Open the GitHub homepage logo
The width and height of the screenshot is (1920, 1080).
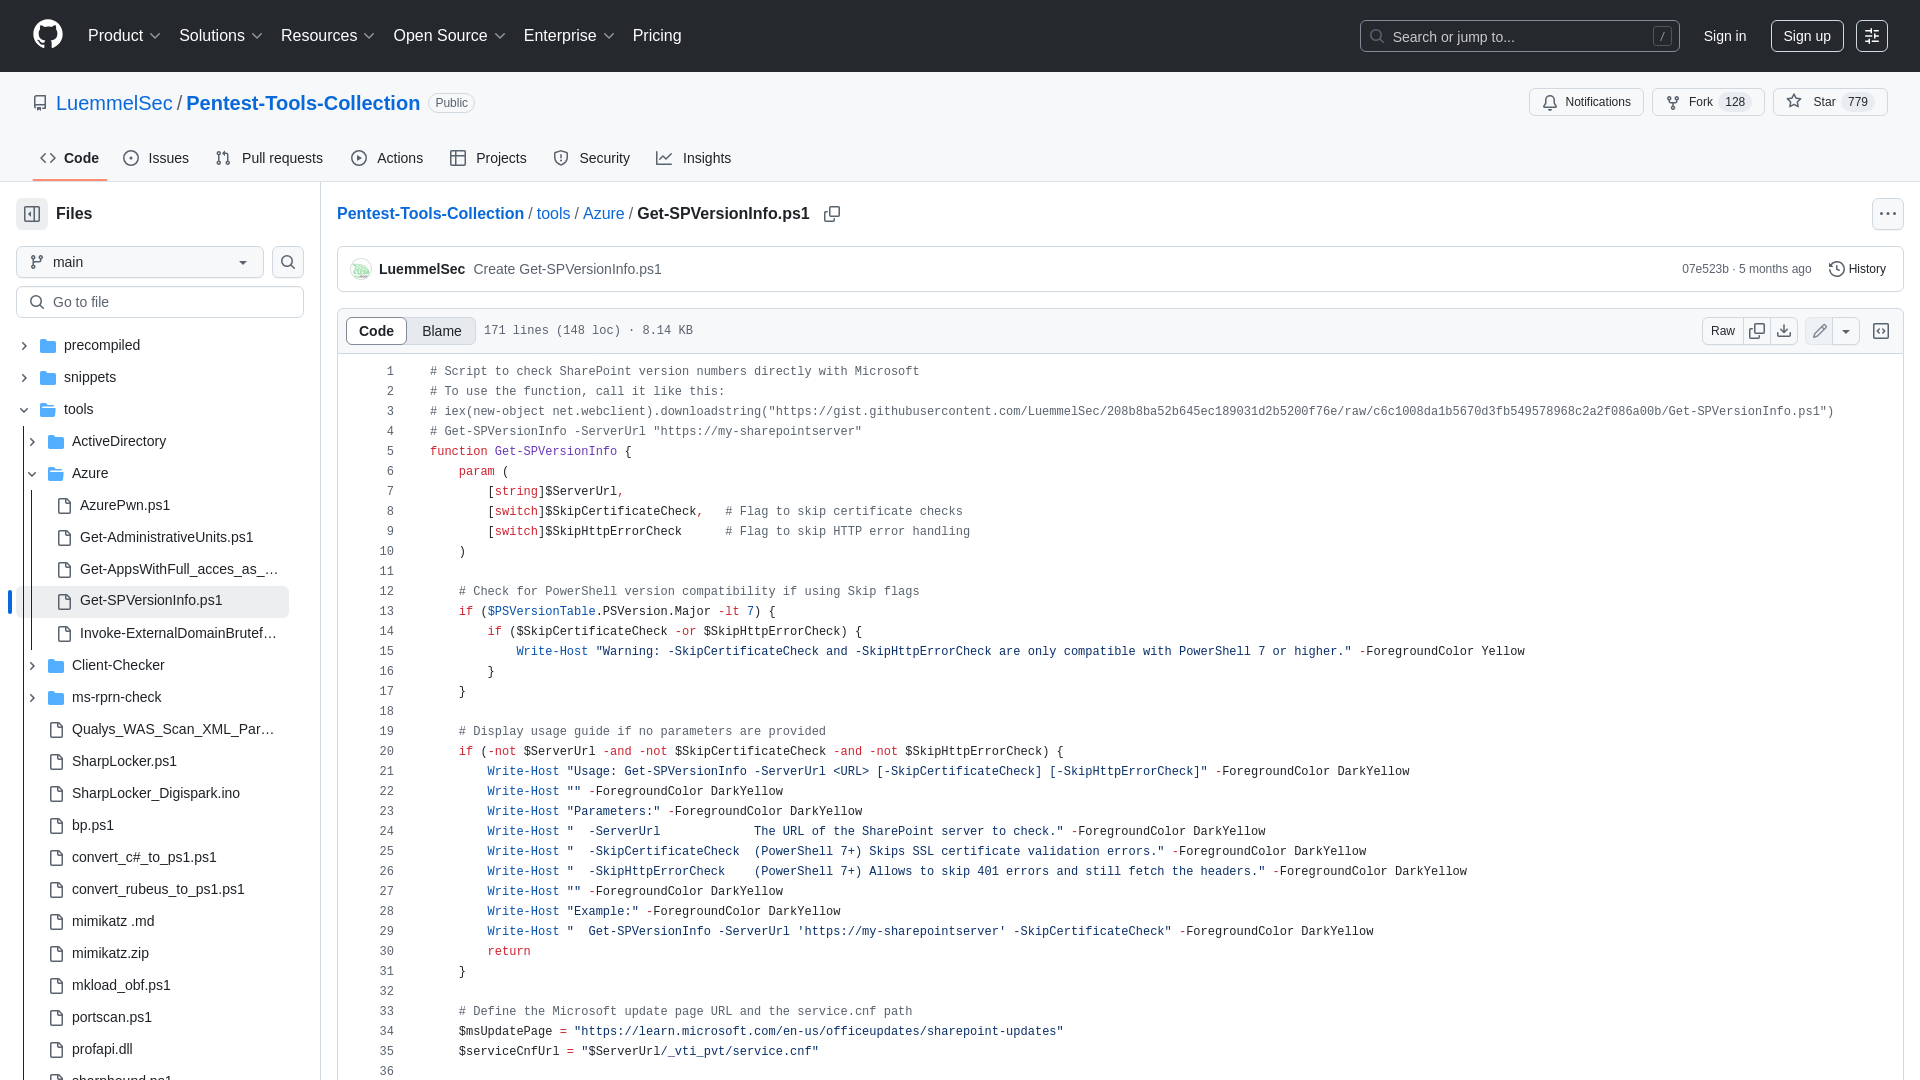(x=48, y=35)
